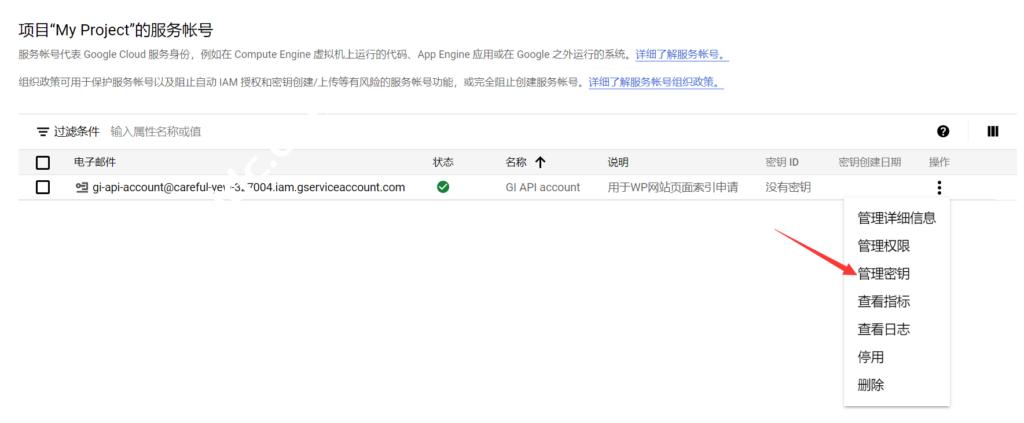Click the 操作 column header

939,162
